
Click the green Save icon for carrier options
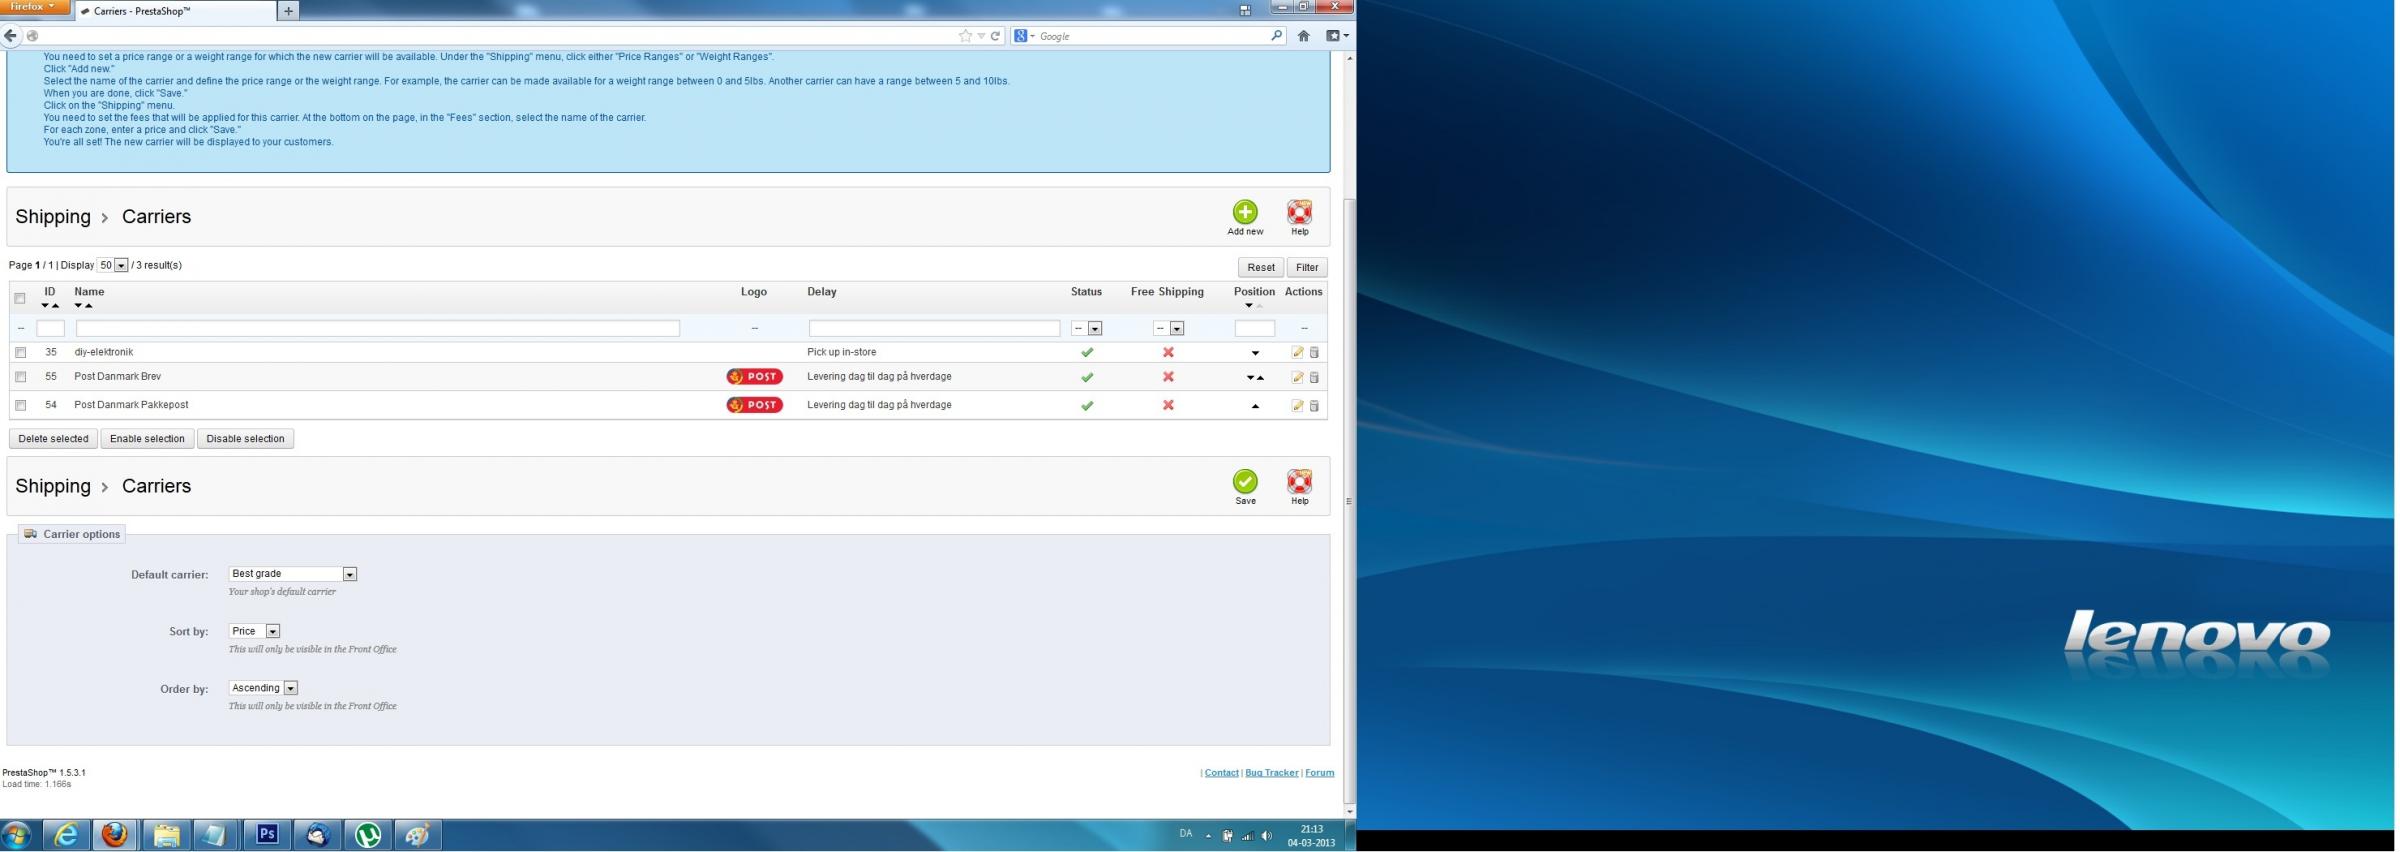click(x=1245, y=482)
